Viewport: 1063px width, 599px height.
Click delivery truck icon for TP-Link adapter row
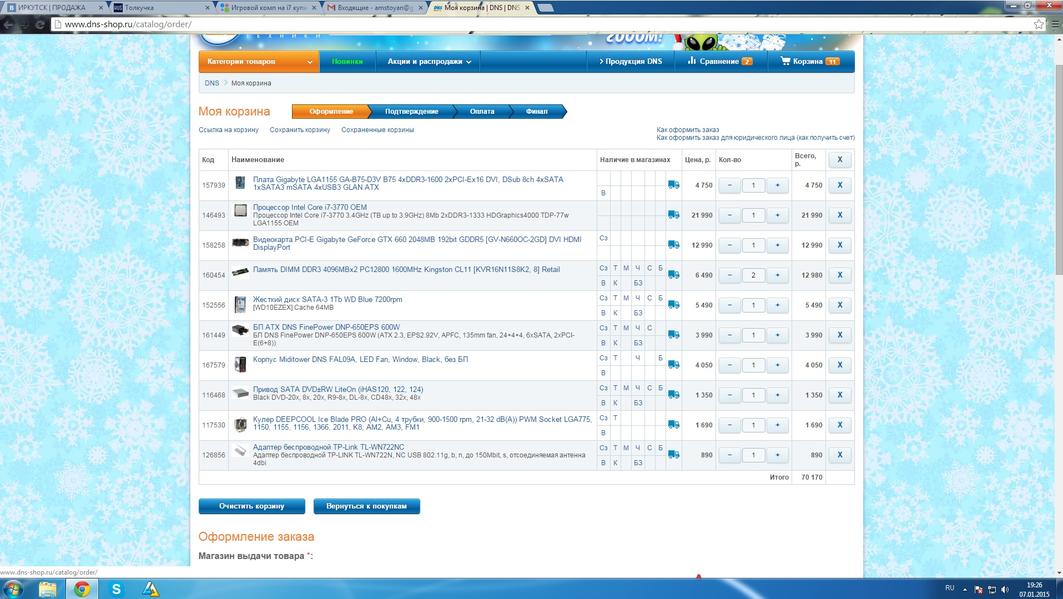point(673,455)
